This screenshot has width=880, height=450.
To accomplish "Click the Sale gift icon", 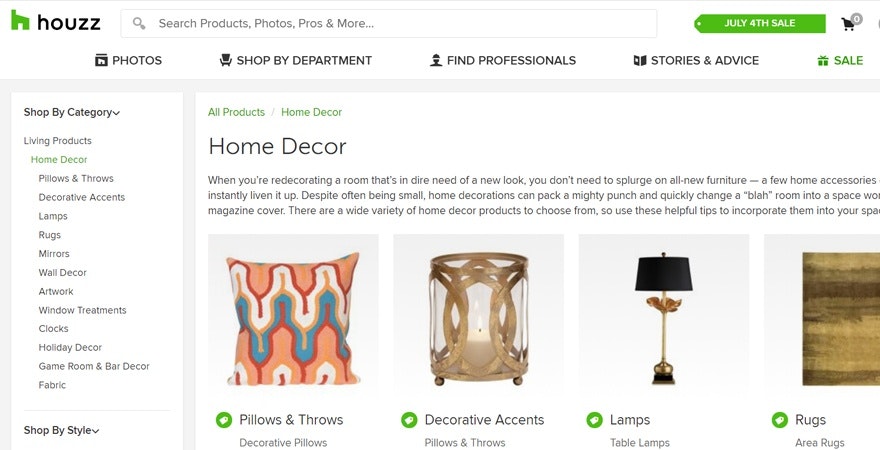I will [823, 61].
